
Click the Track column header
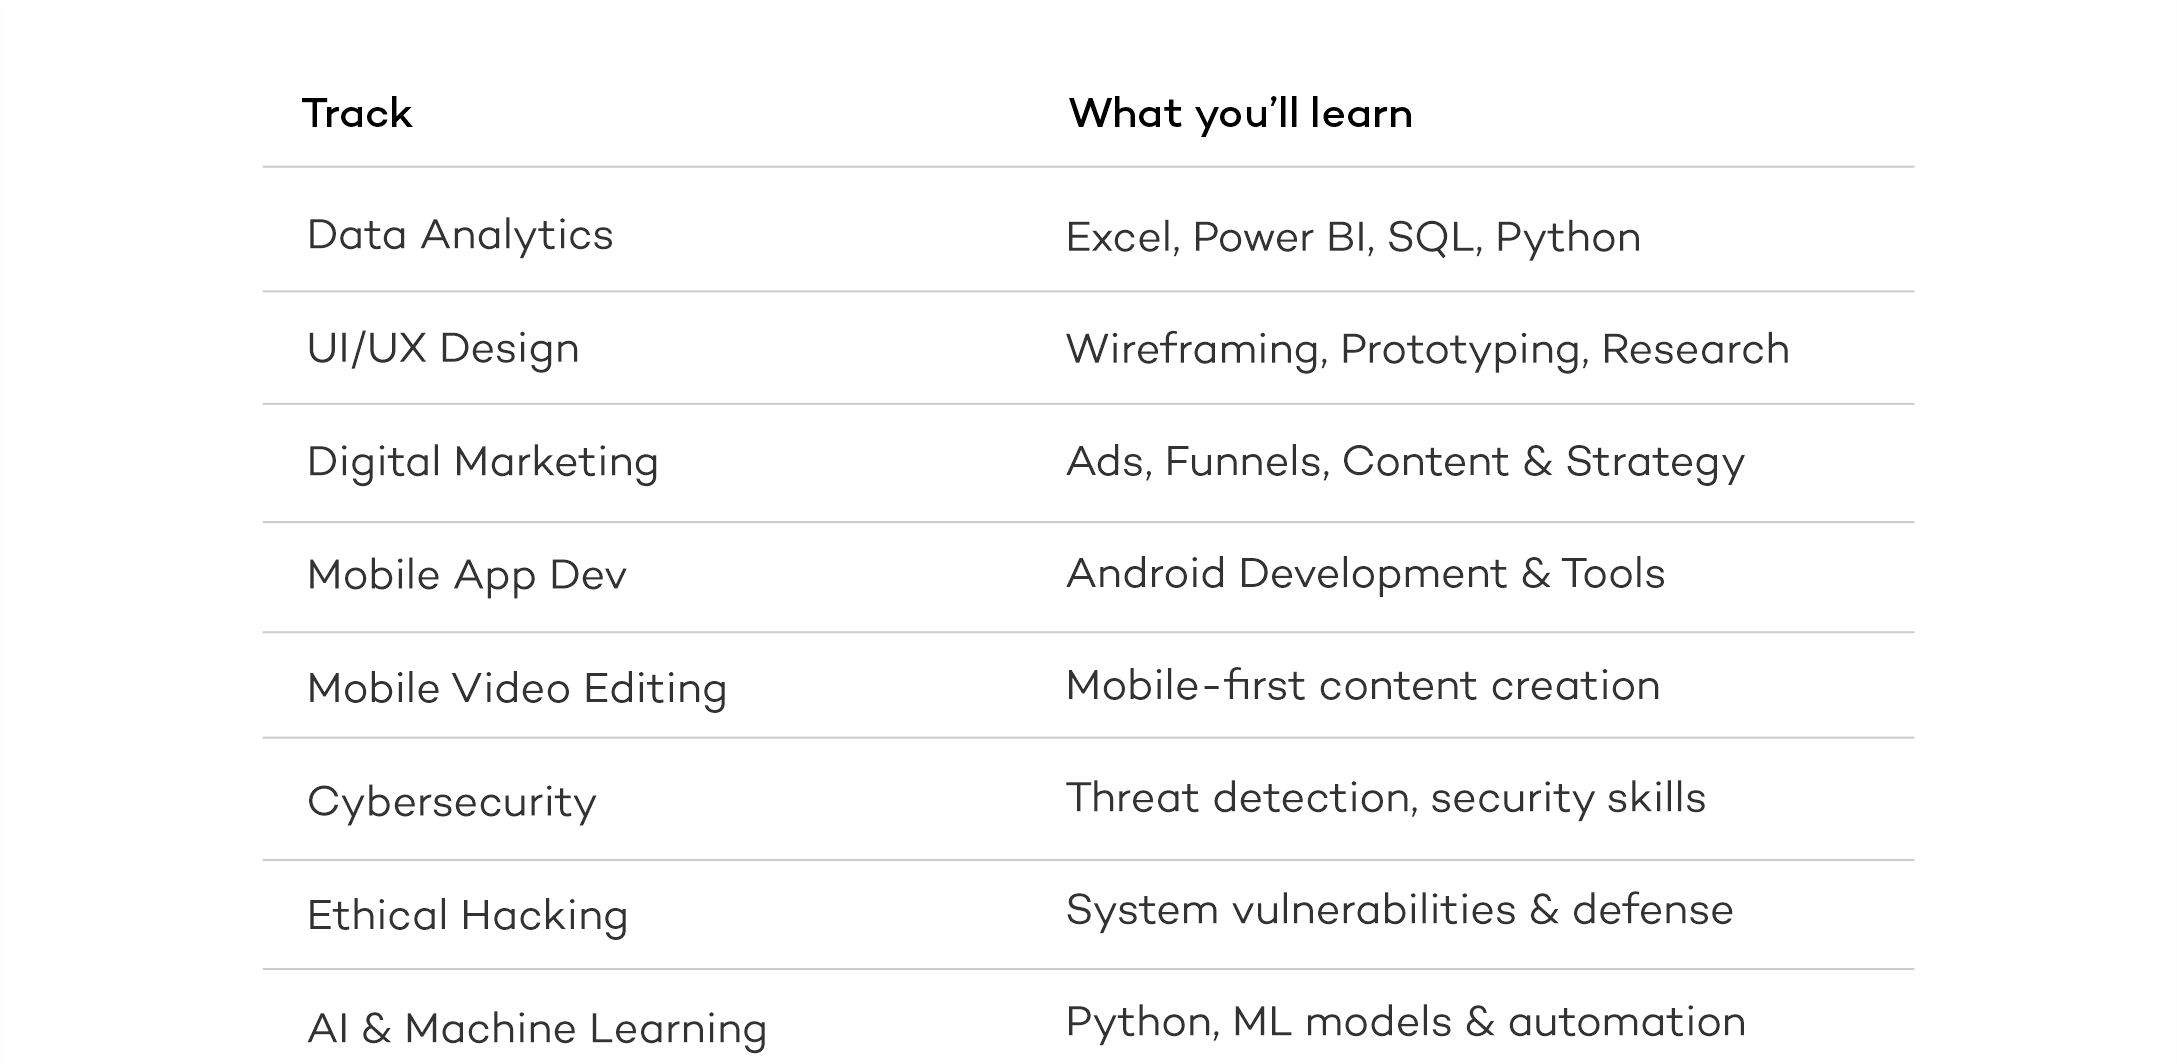coord(357,113)
